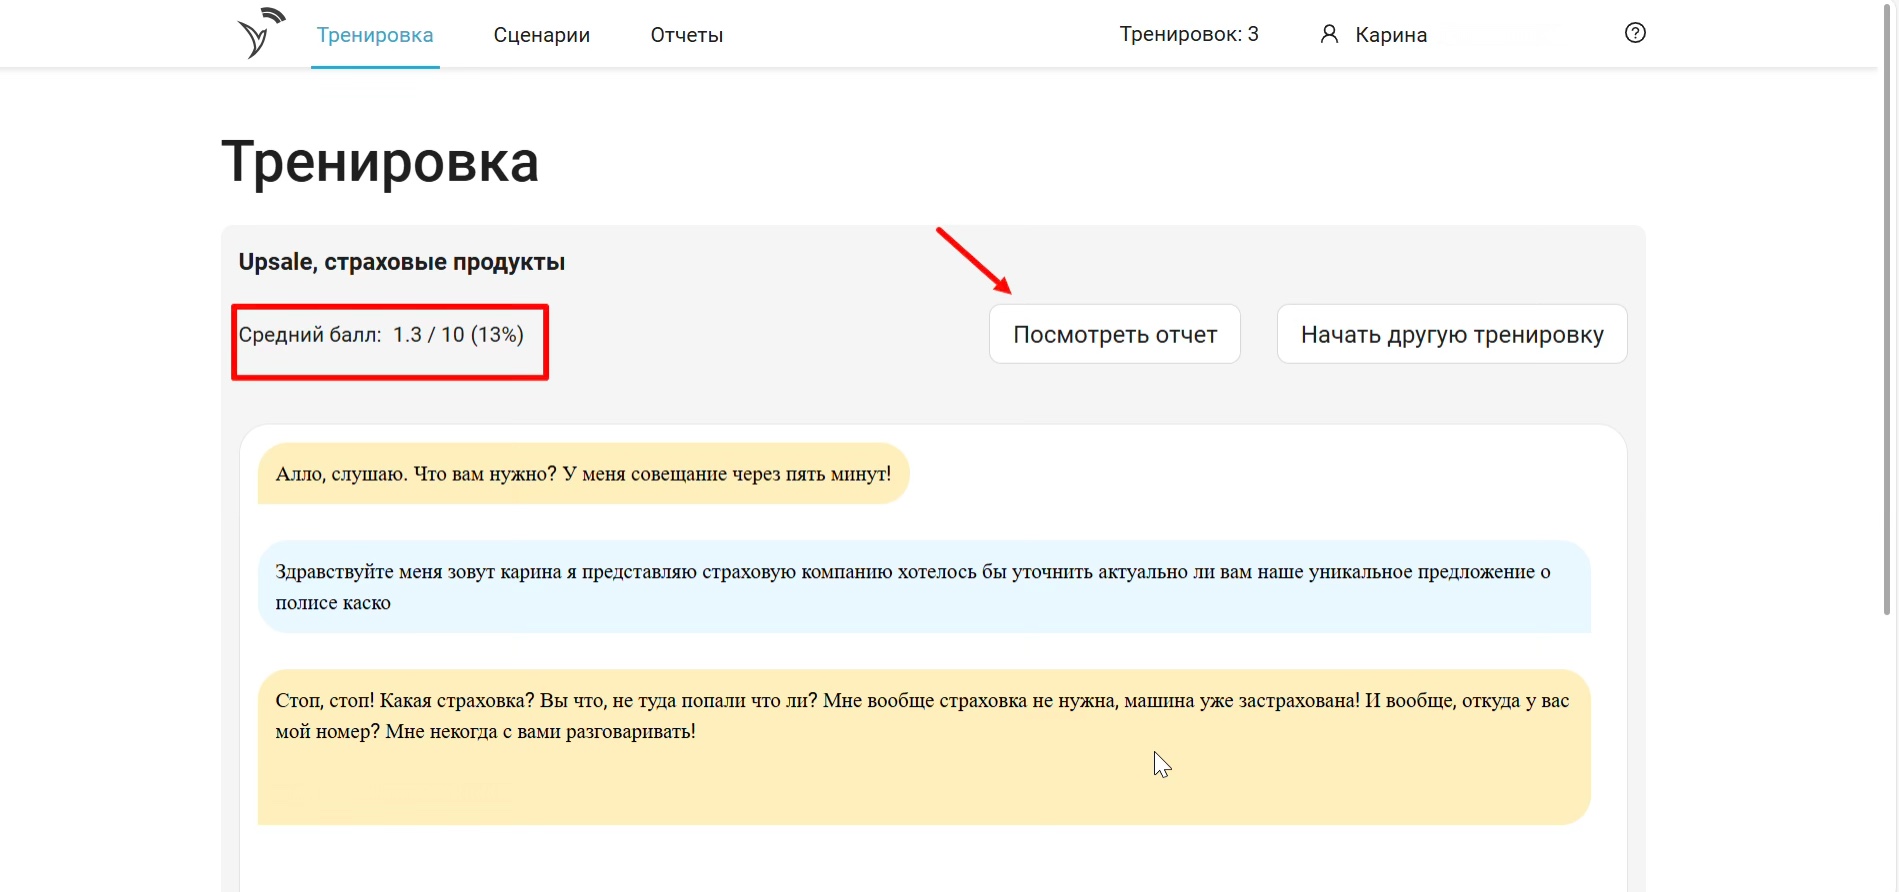Click the vertical page scrollbar thumb

click(x=1888, y=300)
